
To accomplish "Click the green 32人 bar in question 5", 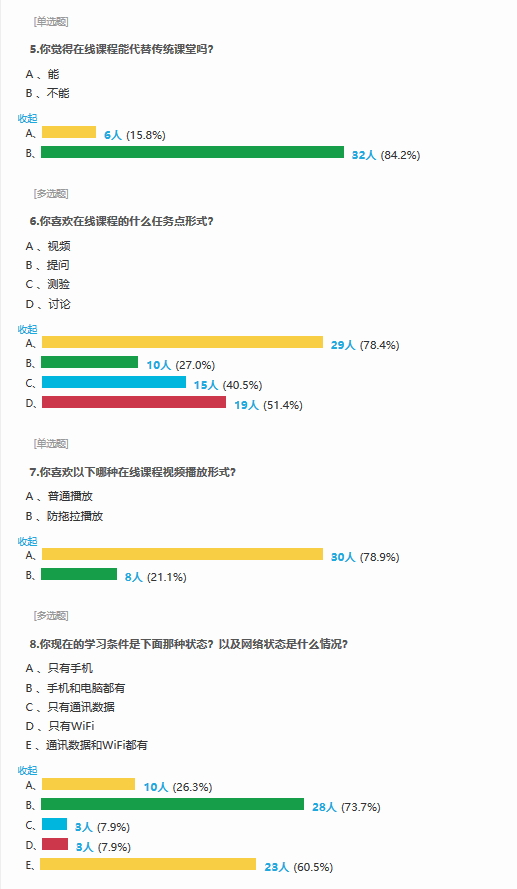I will [193, 152].
